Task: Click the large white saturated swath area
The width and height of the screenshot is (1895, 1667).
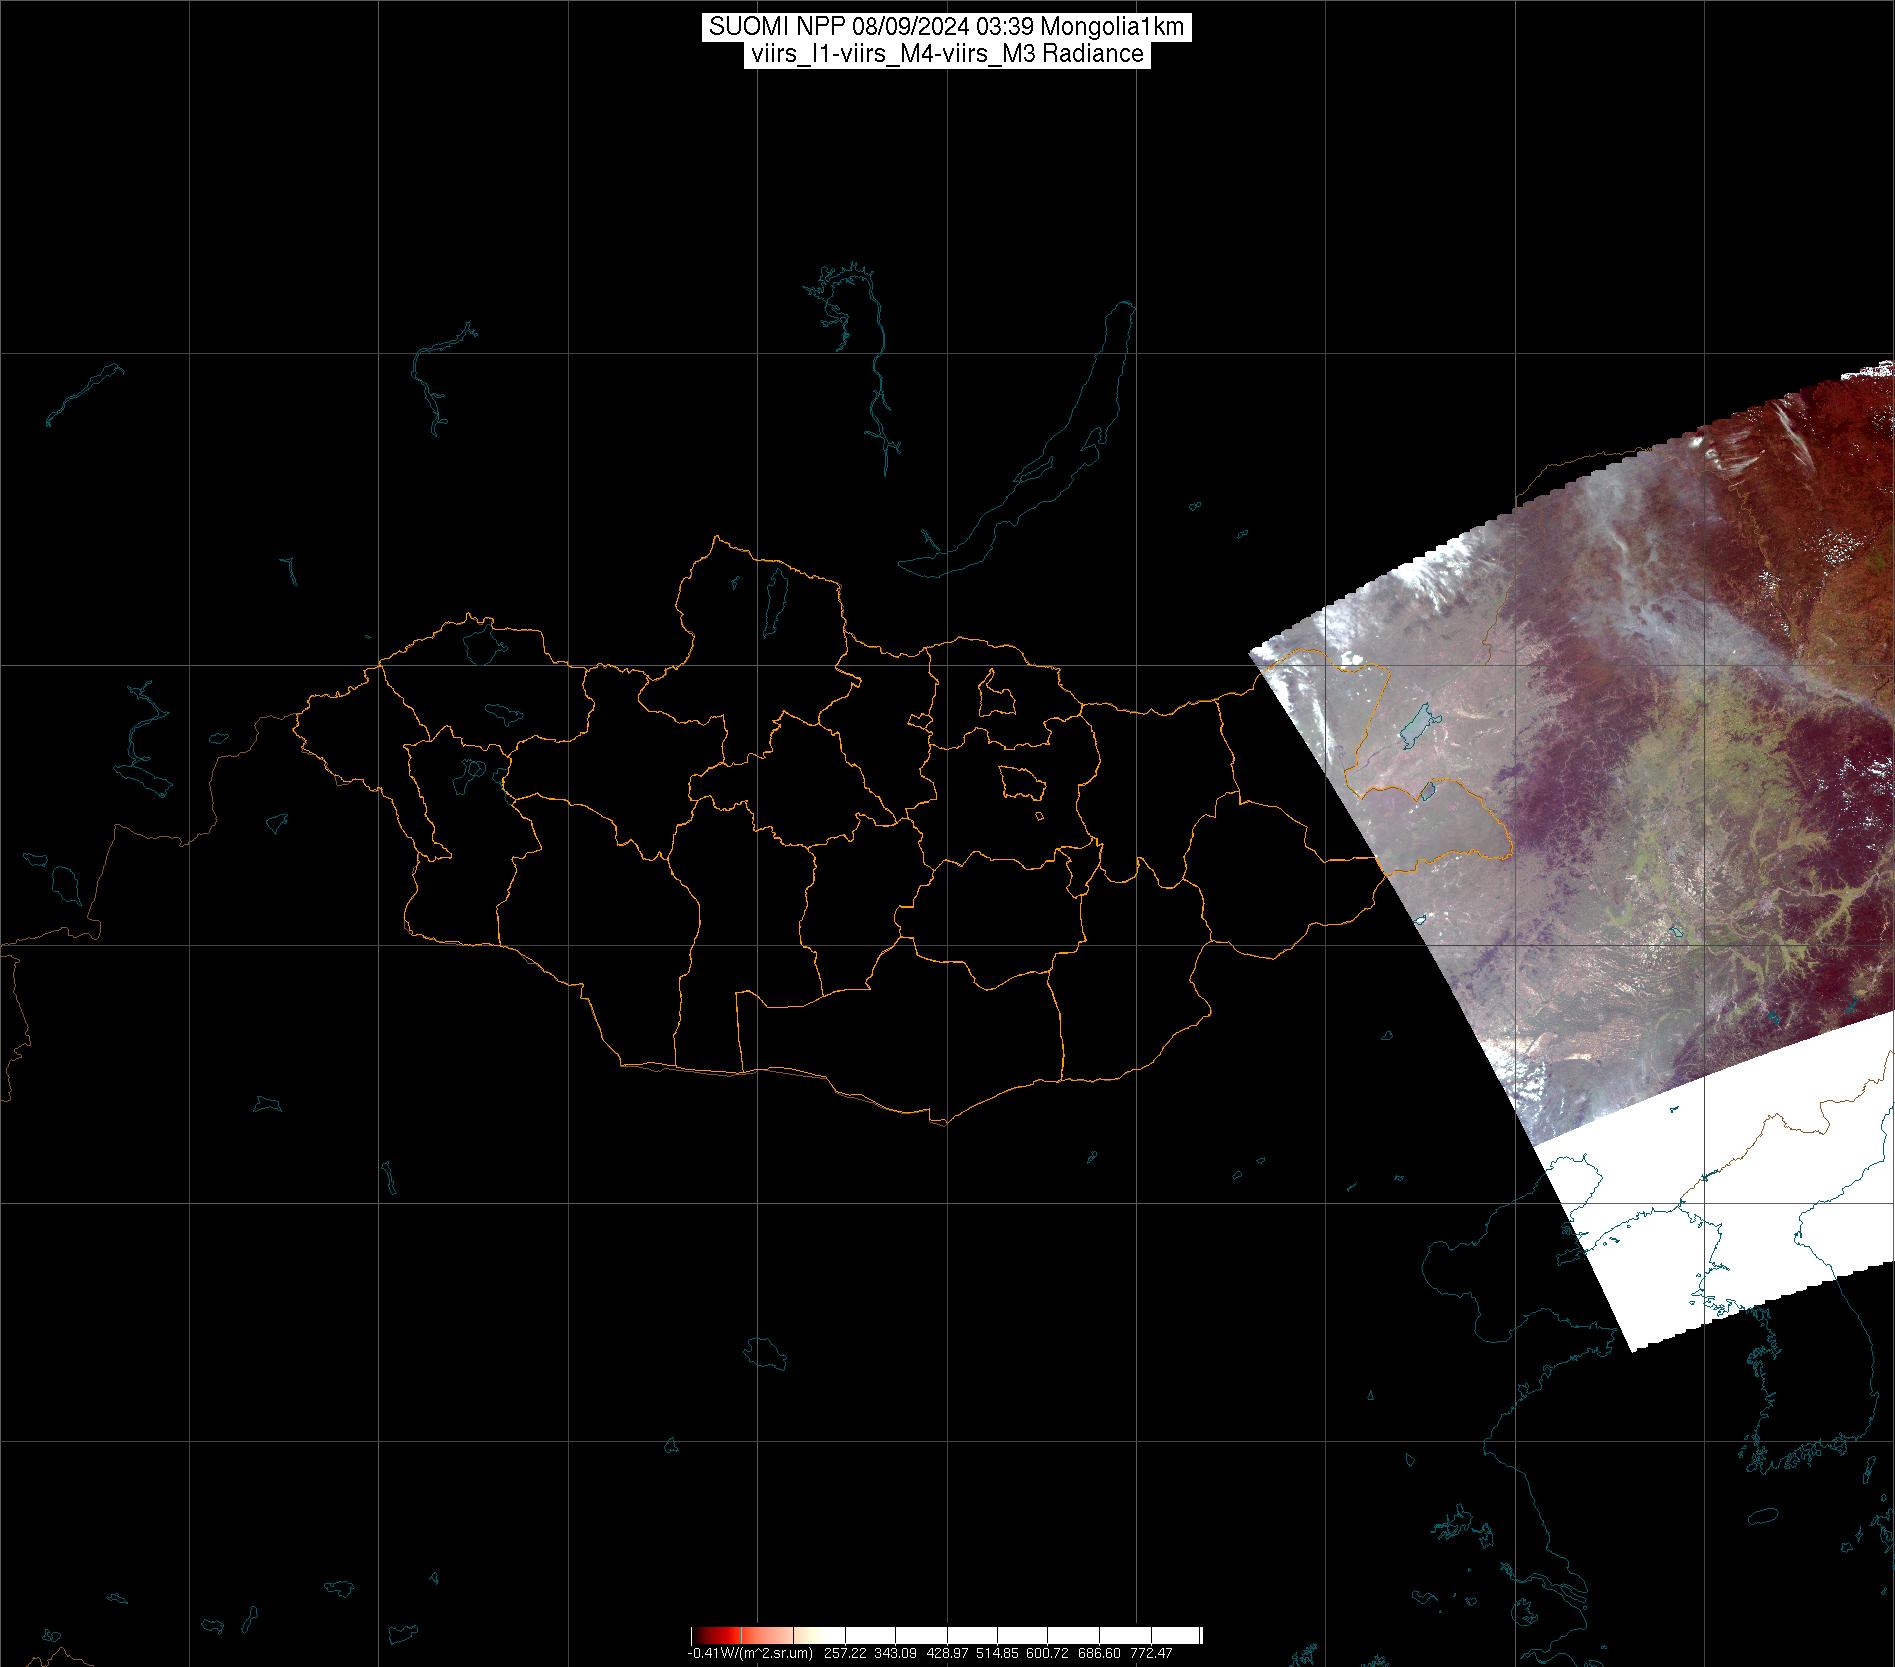Action: pyautogui.click(x=1720, y=1190)
